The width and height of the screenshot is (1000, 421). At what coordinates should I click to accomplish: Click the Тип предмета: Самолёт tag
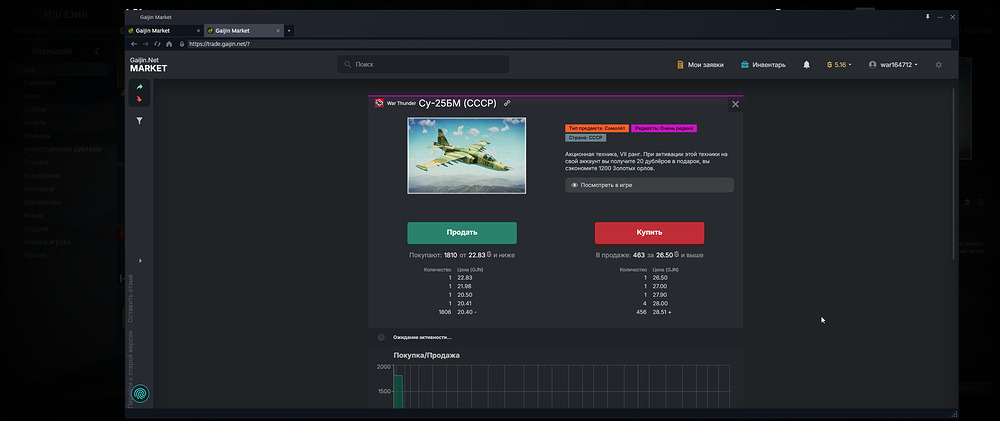[597, 128]
